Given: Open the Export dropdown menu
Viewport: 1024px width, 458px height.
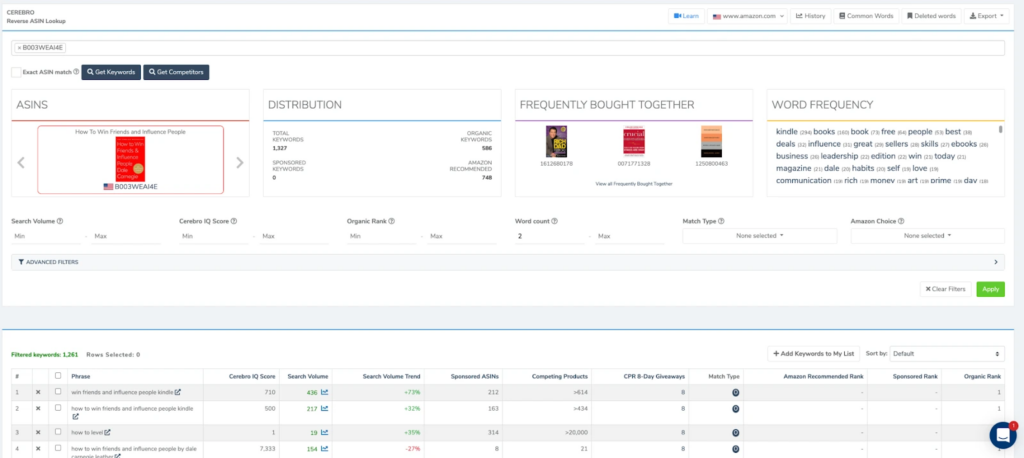Looking at the screenshot, I should 987,16.
